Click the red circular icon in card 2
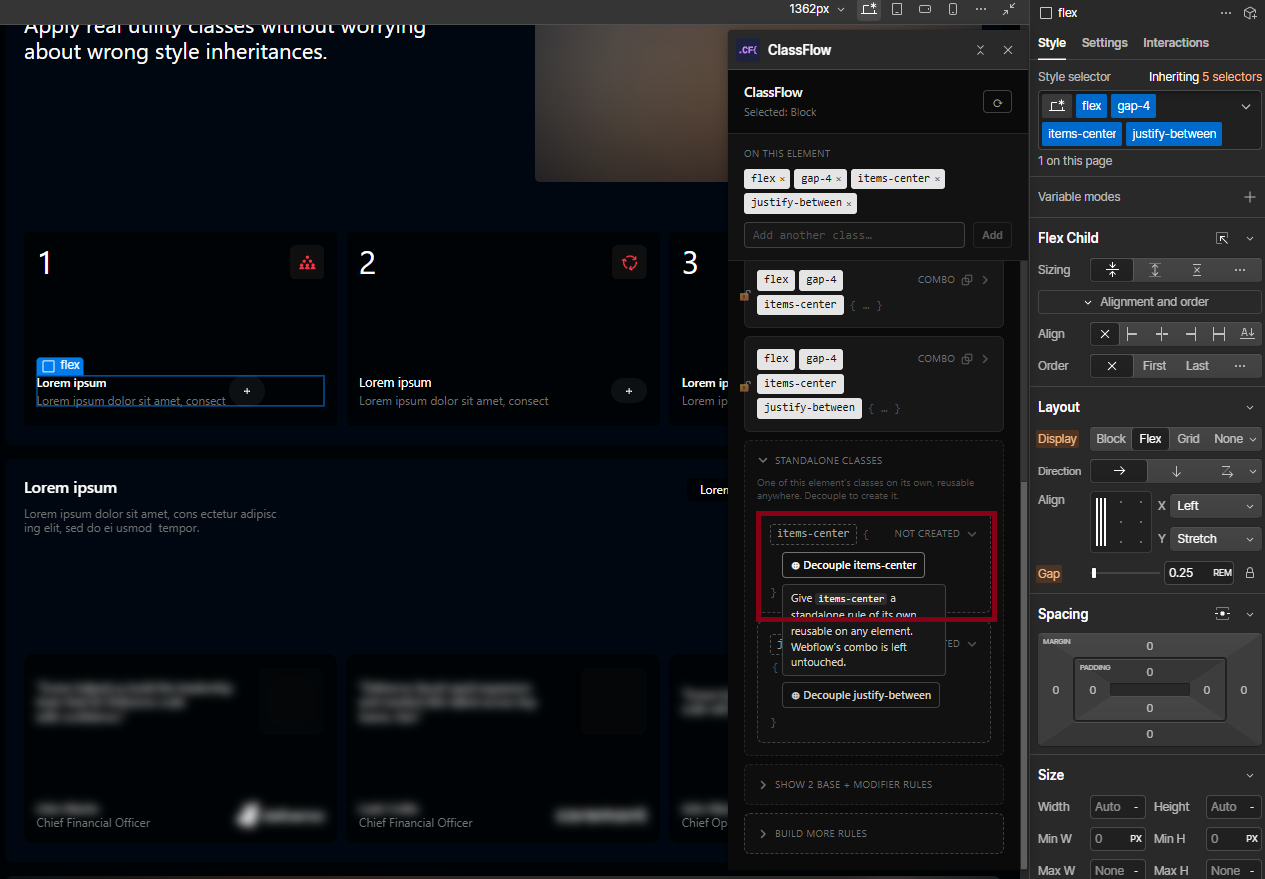Image resolution: width=1265 pixels, height=879 pixels. coord(630,263)
